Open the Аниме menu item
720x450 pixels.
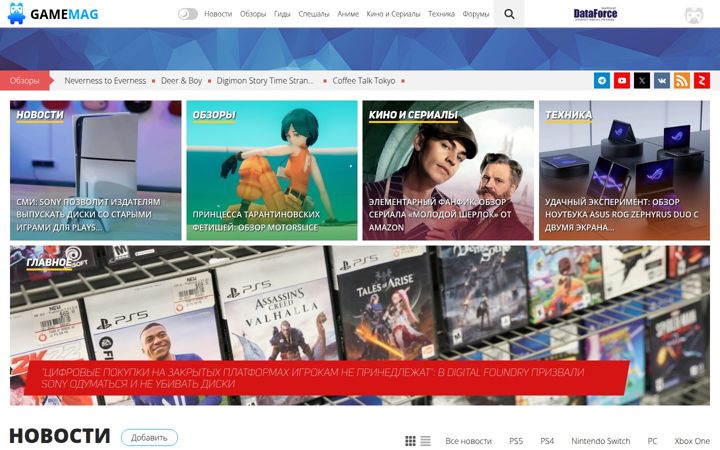[x=348, y=14]
